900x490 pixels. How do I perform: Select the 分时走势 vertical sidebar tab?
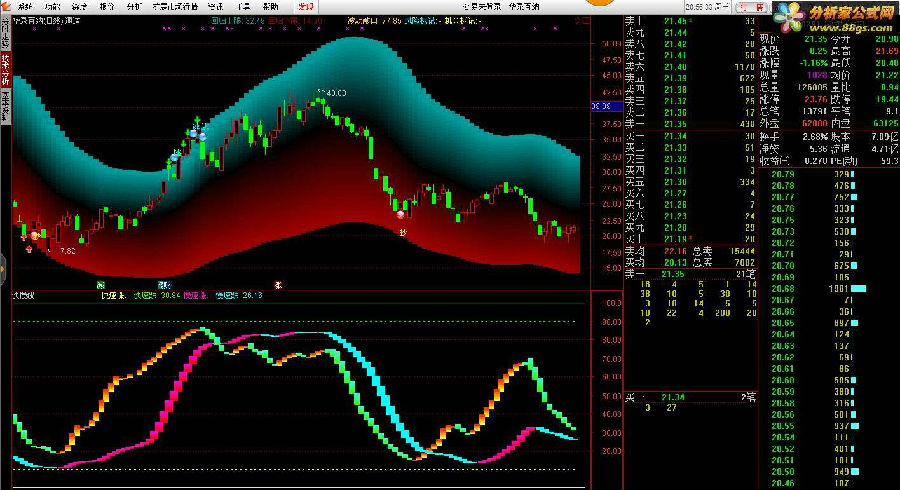pyautogui.click(x=5, y=33)
